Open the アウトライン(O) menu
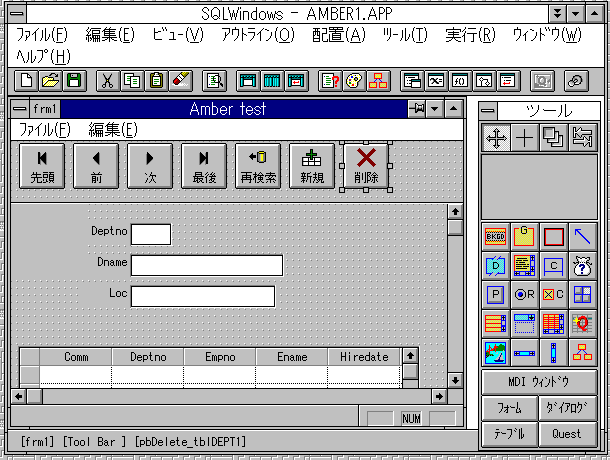Viewport: 610px width, 460px height. 258,35
